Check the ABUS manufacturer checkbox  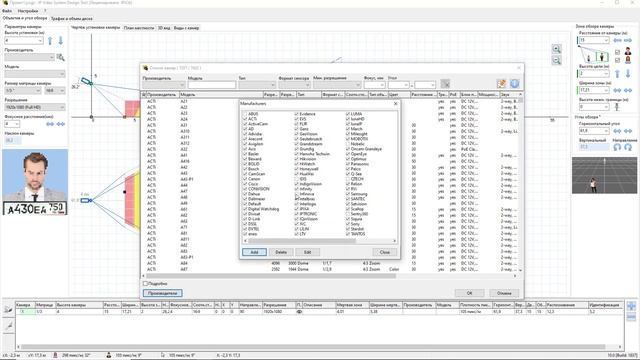(245, 114)
